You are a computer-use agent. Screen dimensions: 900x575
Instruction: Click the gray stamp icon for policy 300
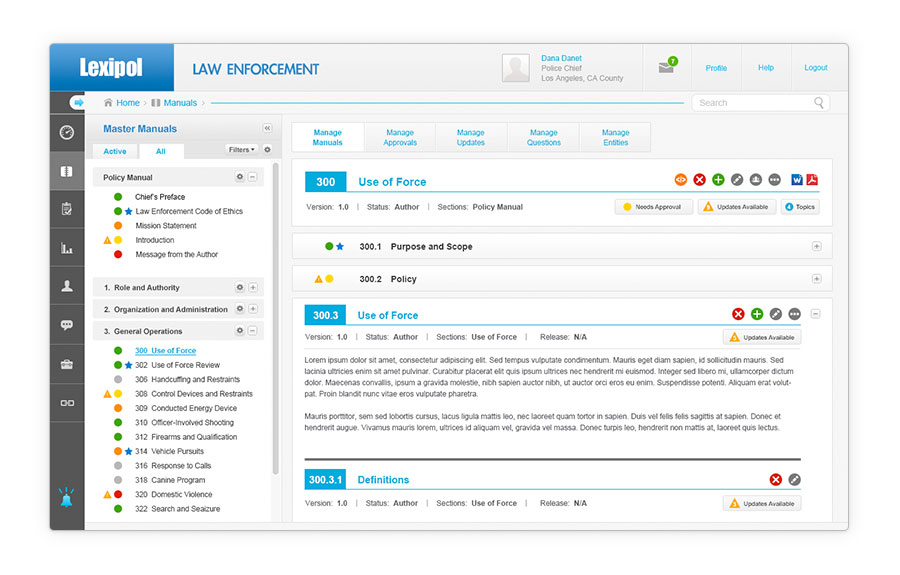tap(756, 180)
